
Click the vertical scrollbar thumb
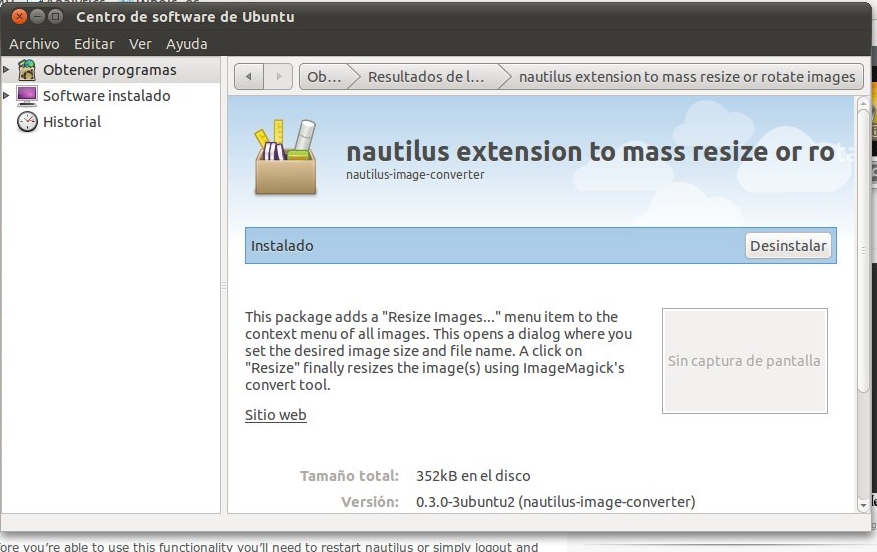[863, 250]
